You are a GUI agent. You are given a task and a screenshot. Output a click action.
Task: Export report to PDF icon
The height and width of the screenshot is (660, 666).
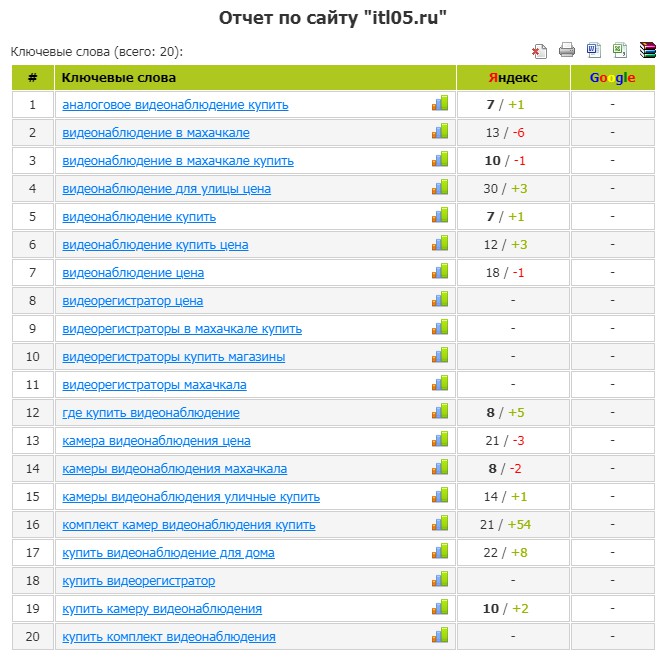pos(539,51)
